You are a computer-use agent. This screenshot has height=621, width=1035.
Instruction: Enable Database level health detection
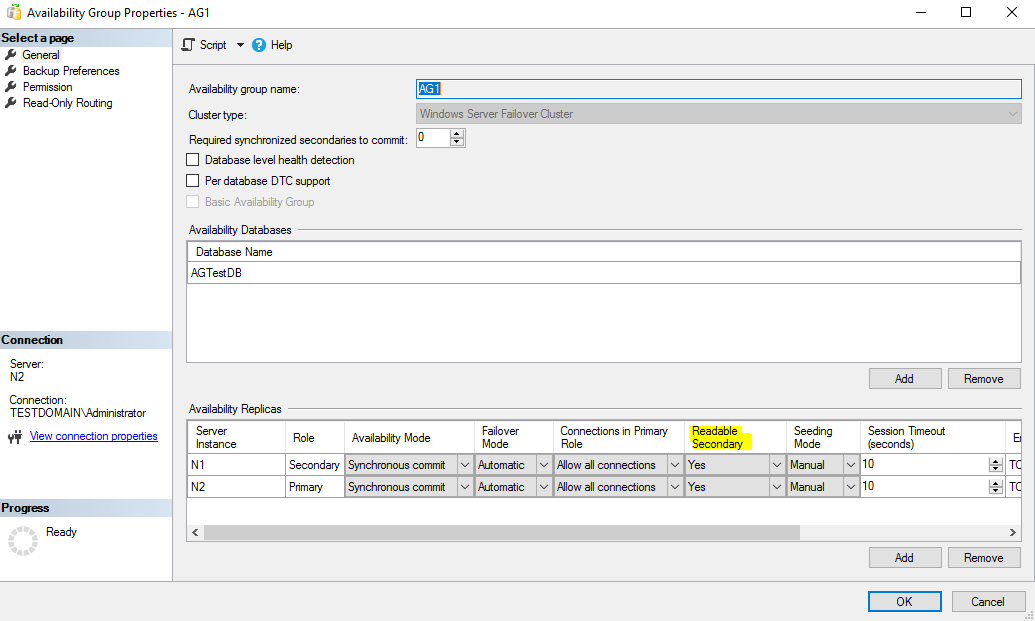tap(191, 160)
